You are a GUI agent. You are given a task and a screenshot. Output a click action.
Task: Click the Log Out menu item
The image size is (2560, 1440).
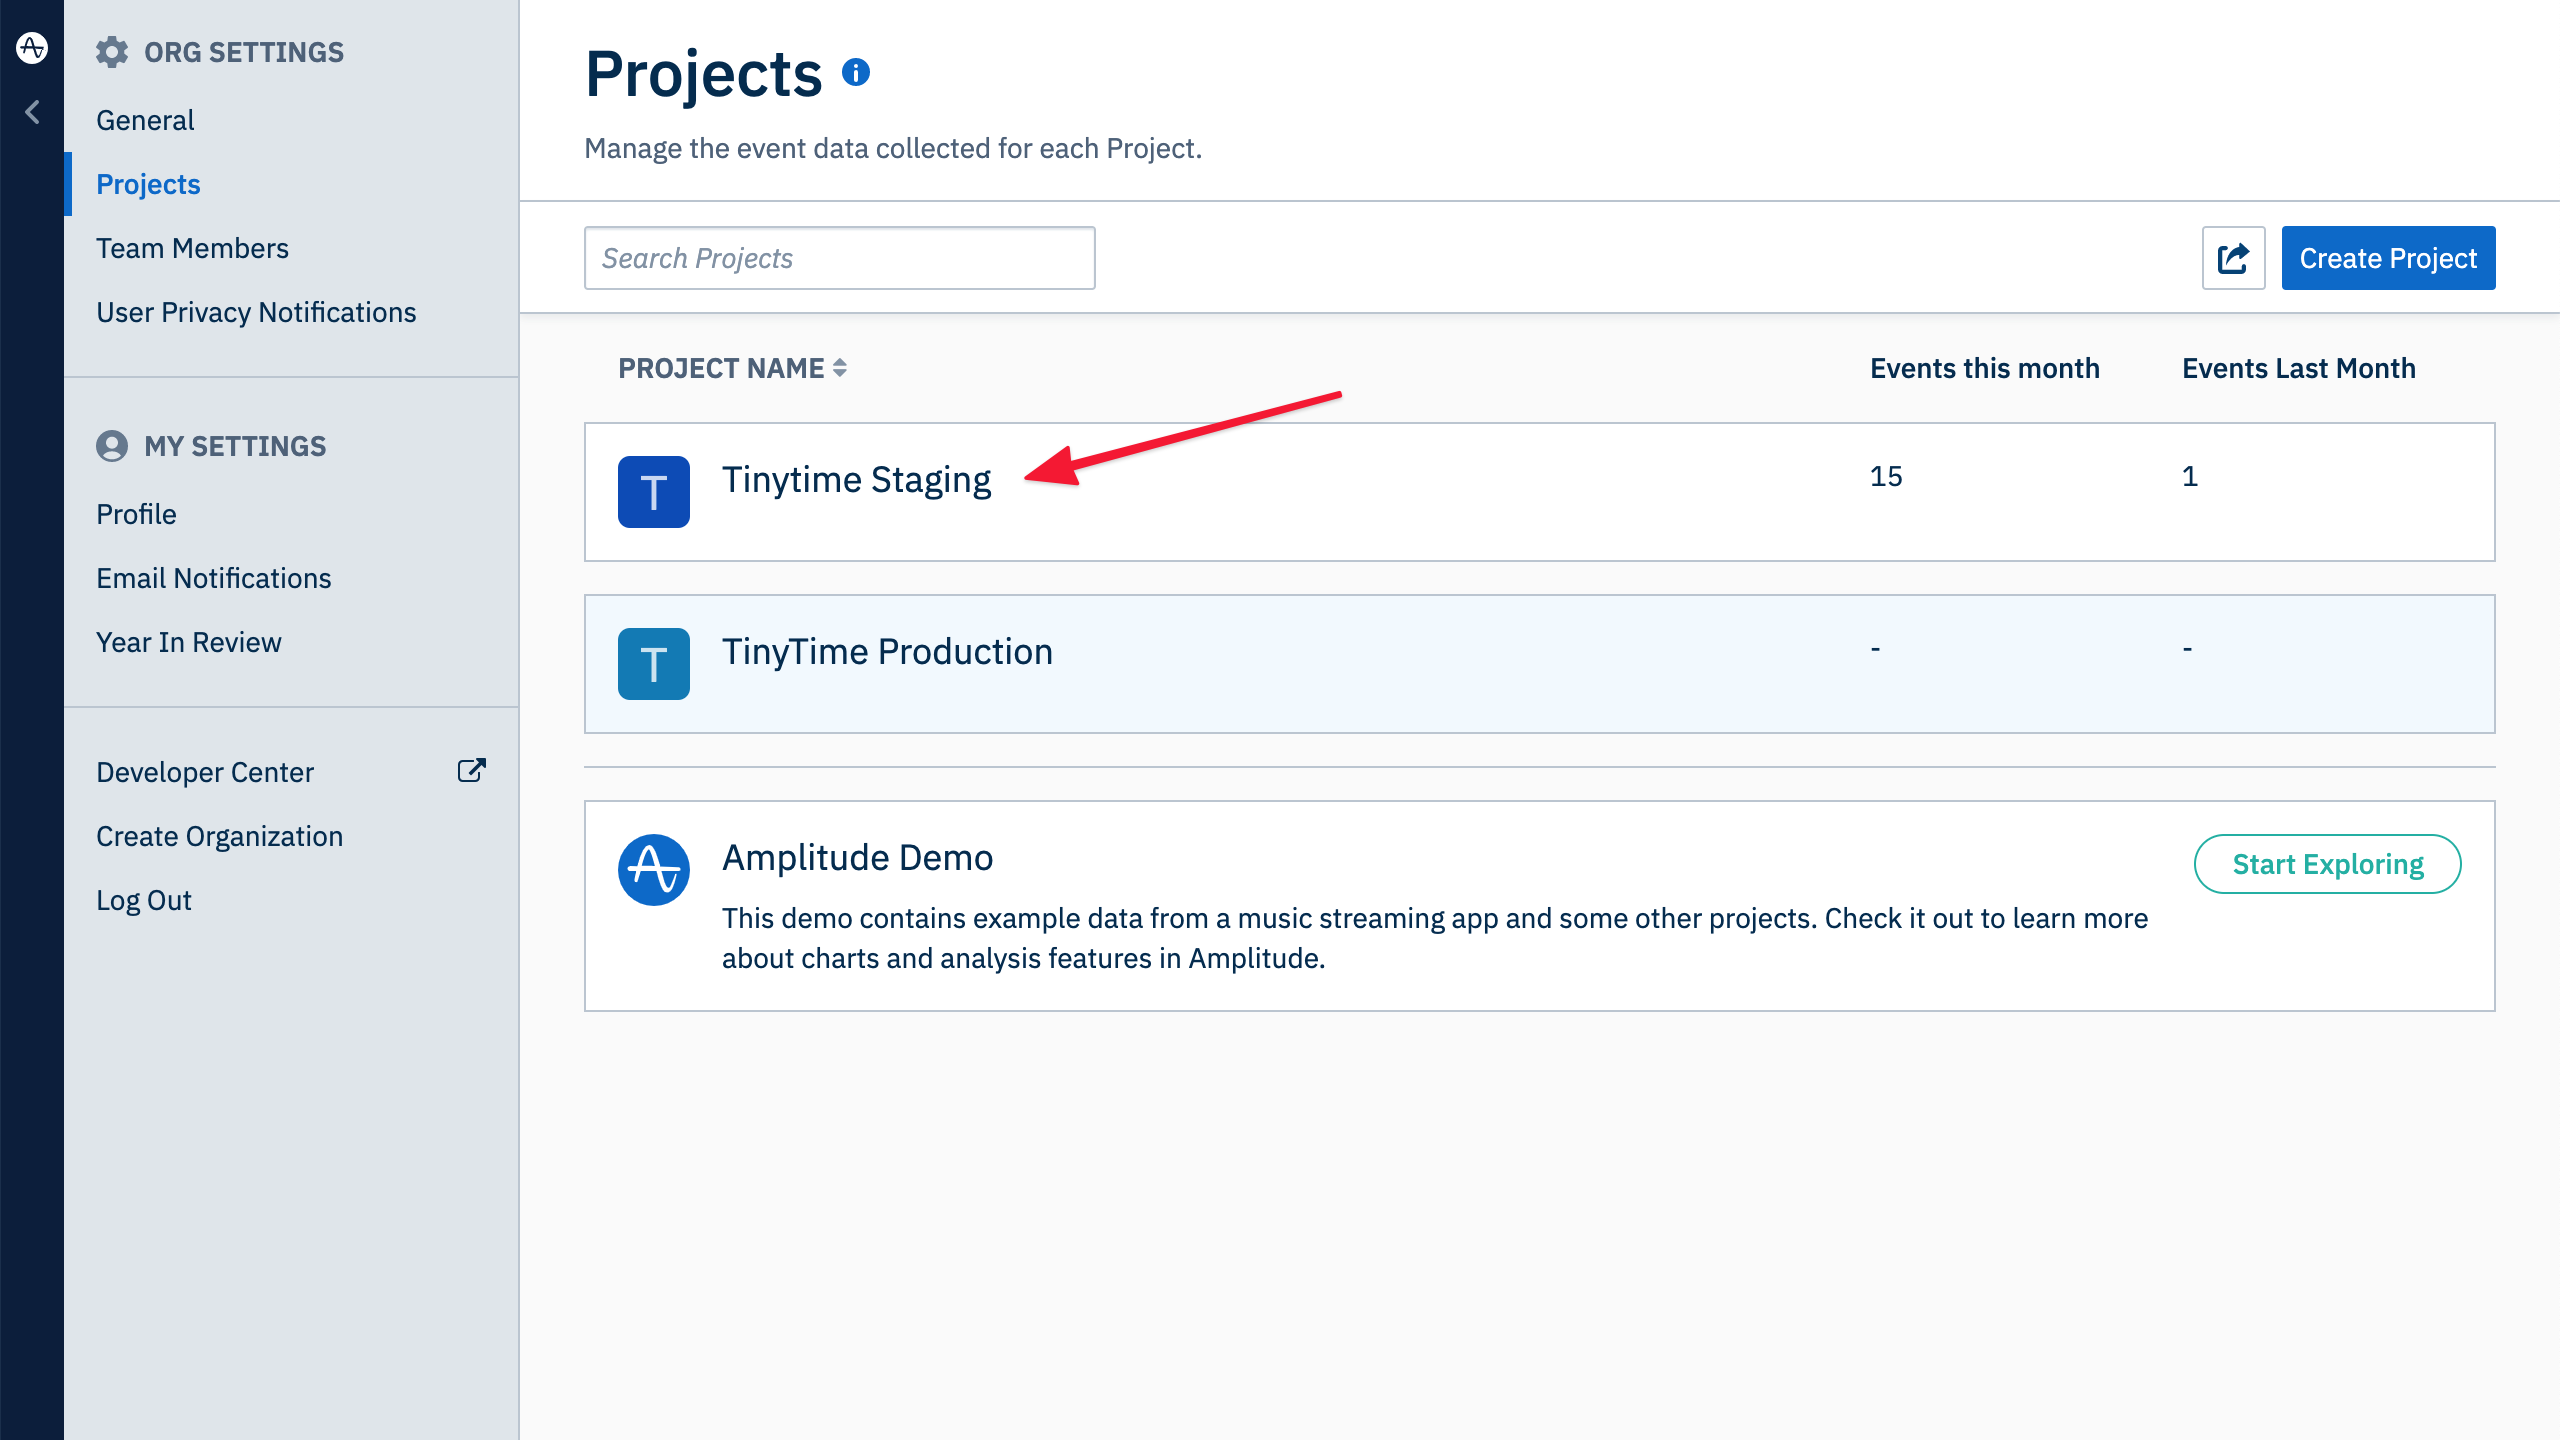(146, 900)
